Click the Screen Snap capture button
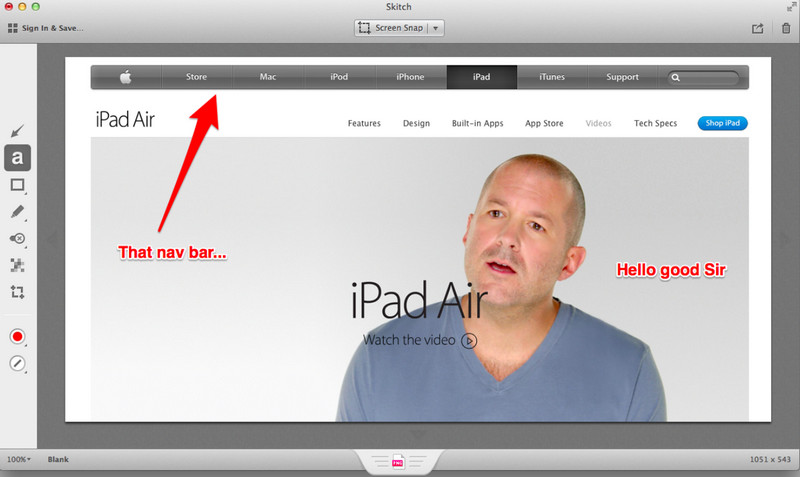Screen dimensions: 800x477 [391, 28]
